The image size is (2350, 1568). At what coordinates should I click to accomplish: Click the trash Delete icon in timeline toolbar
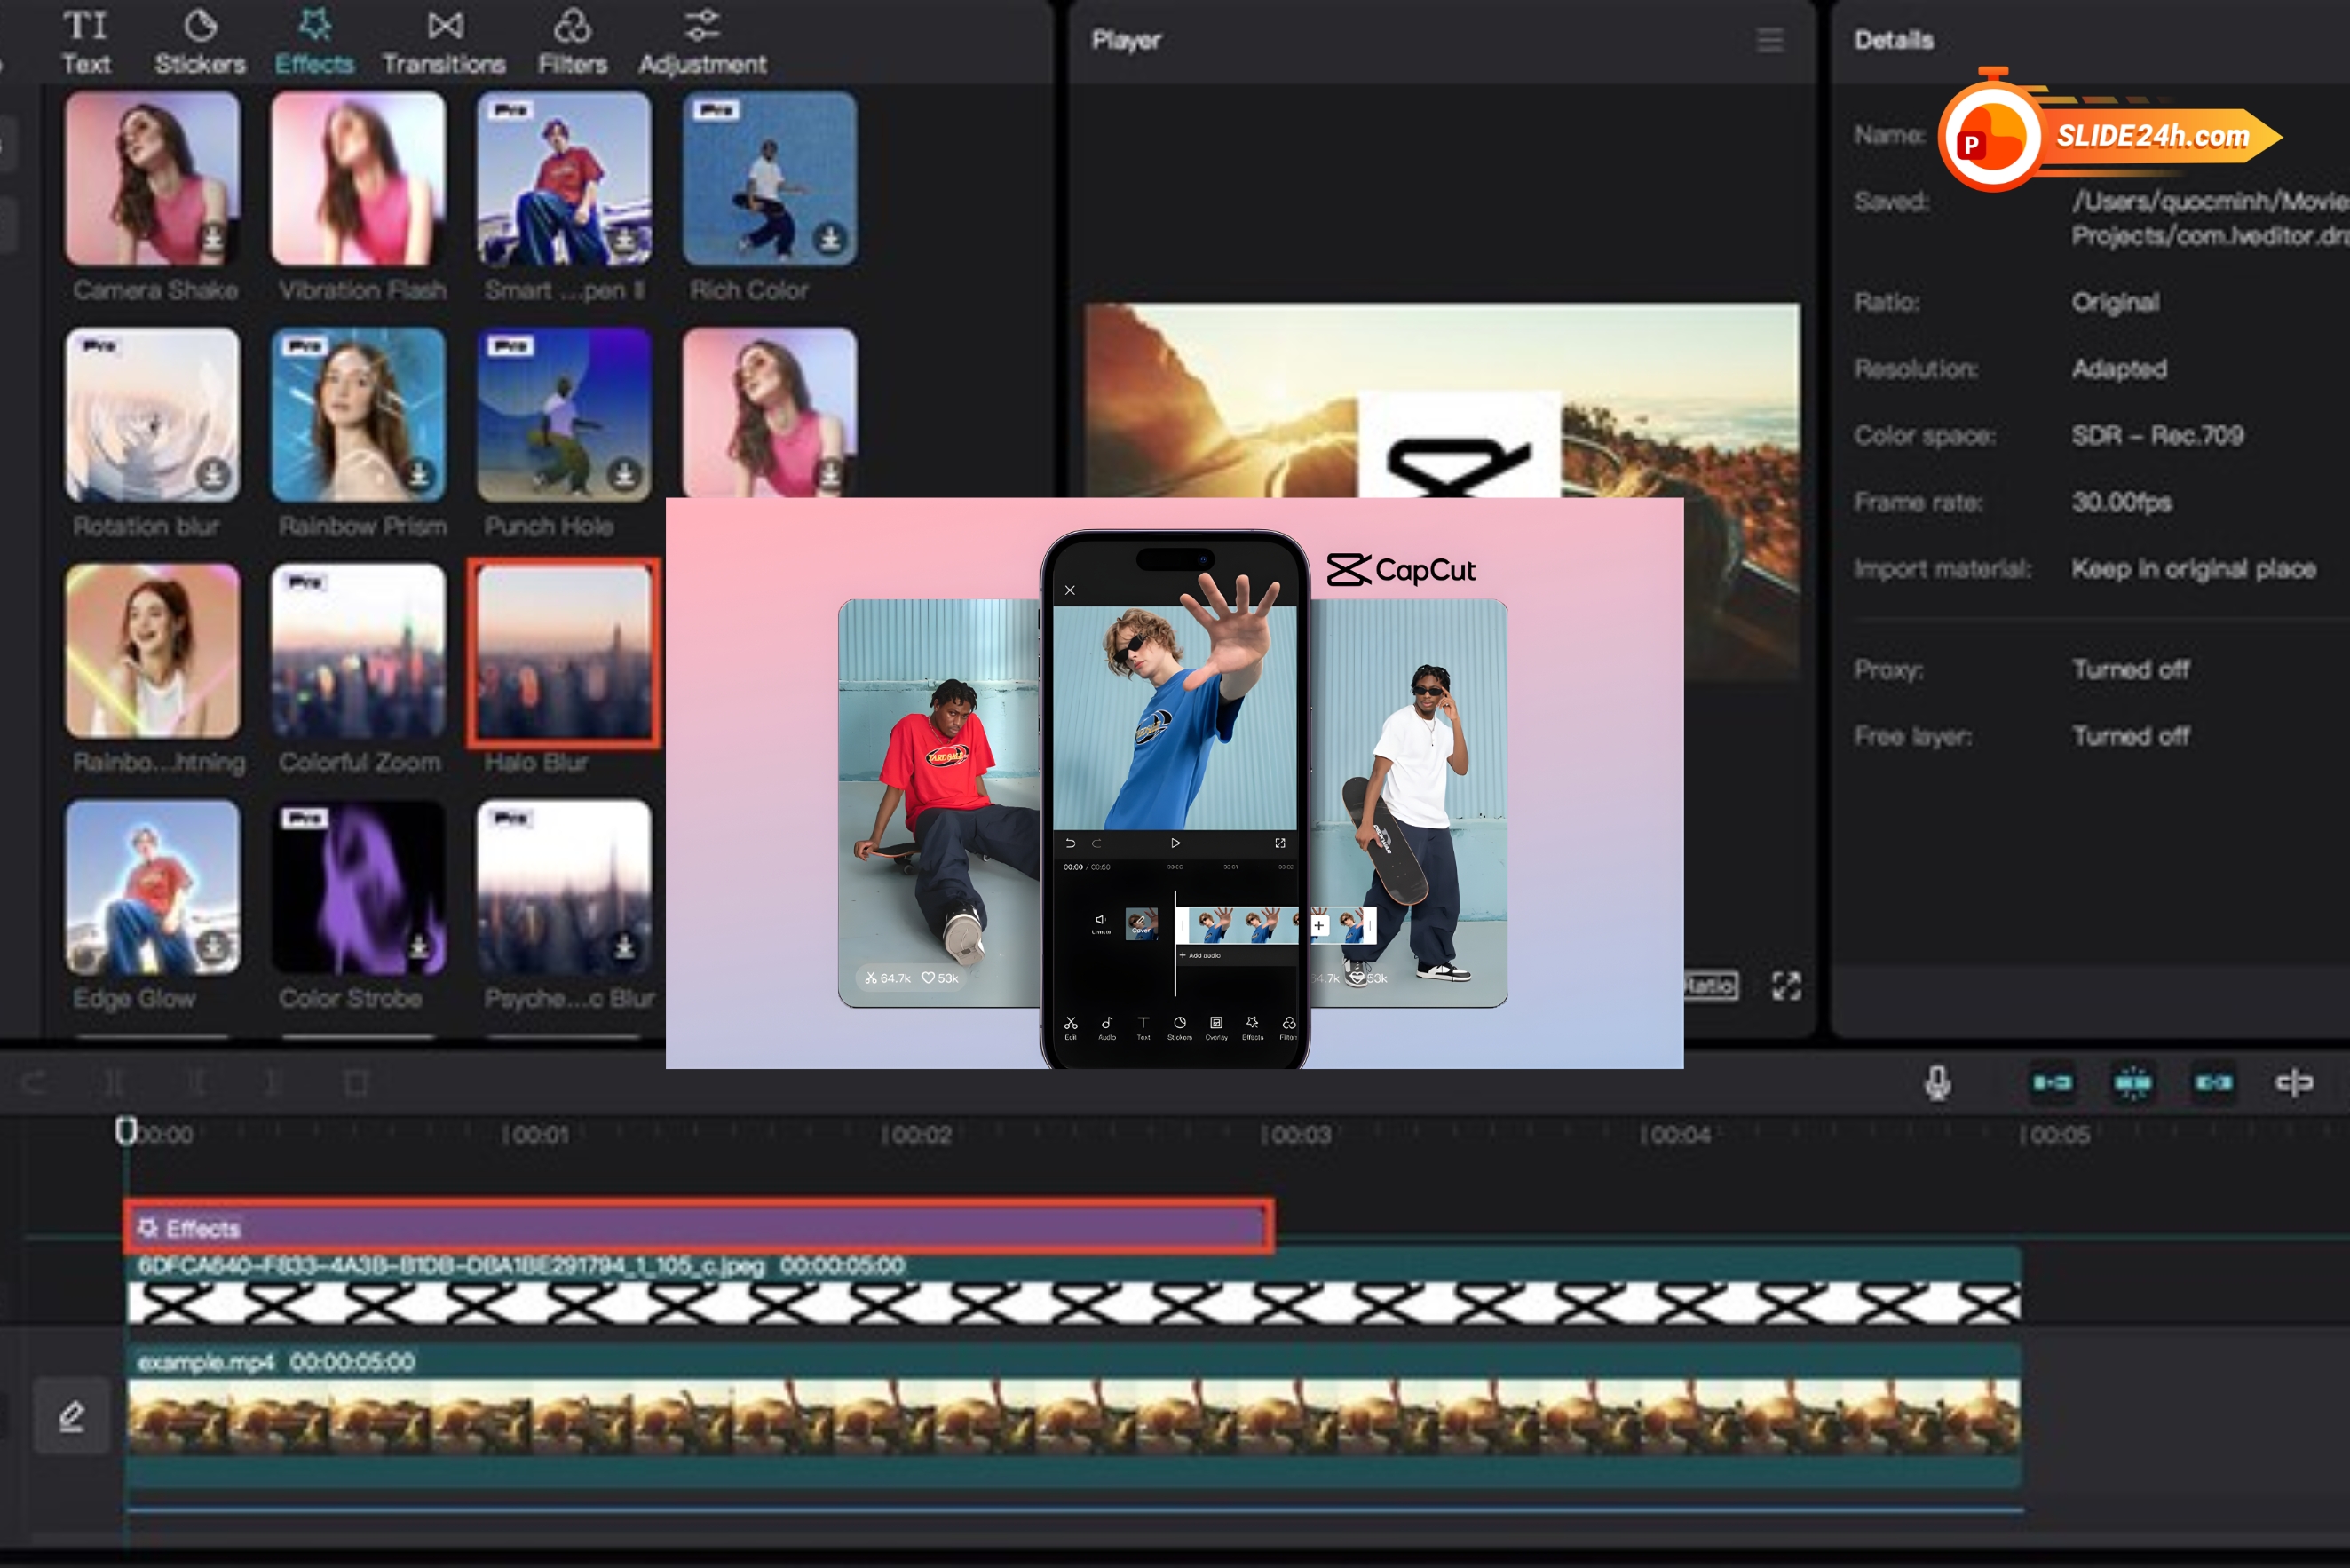click(x=356, y=1083)
